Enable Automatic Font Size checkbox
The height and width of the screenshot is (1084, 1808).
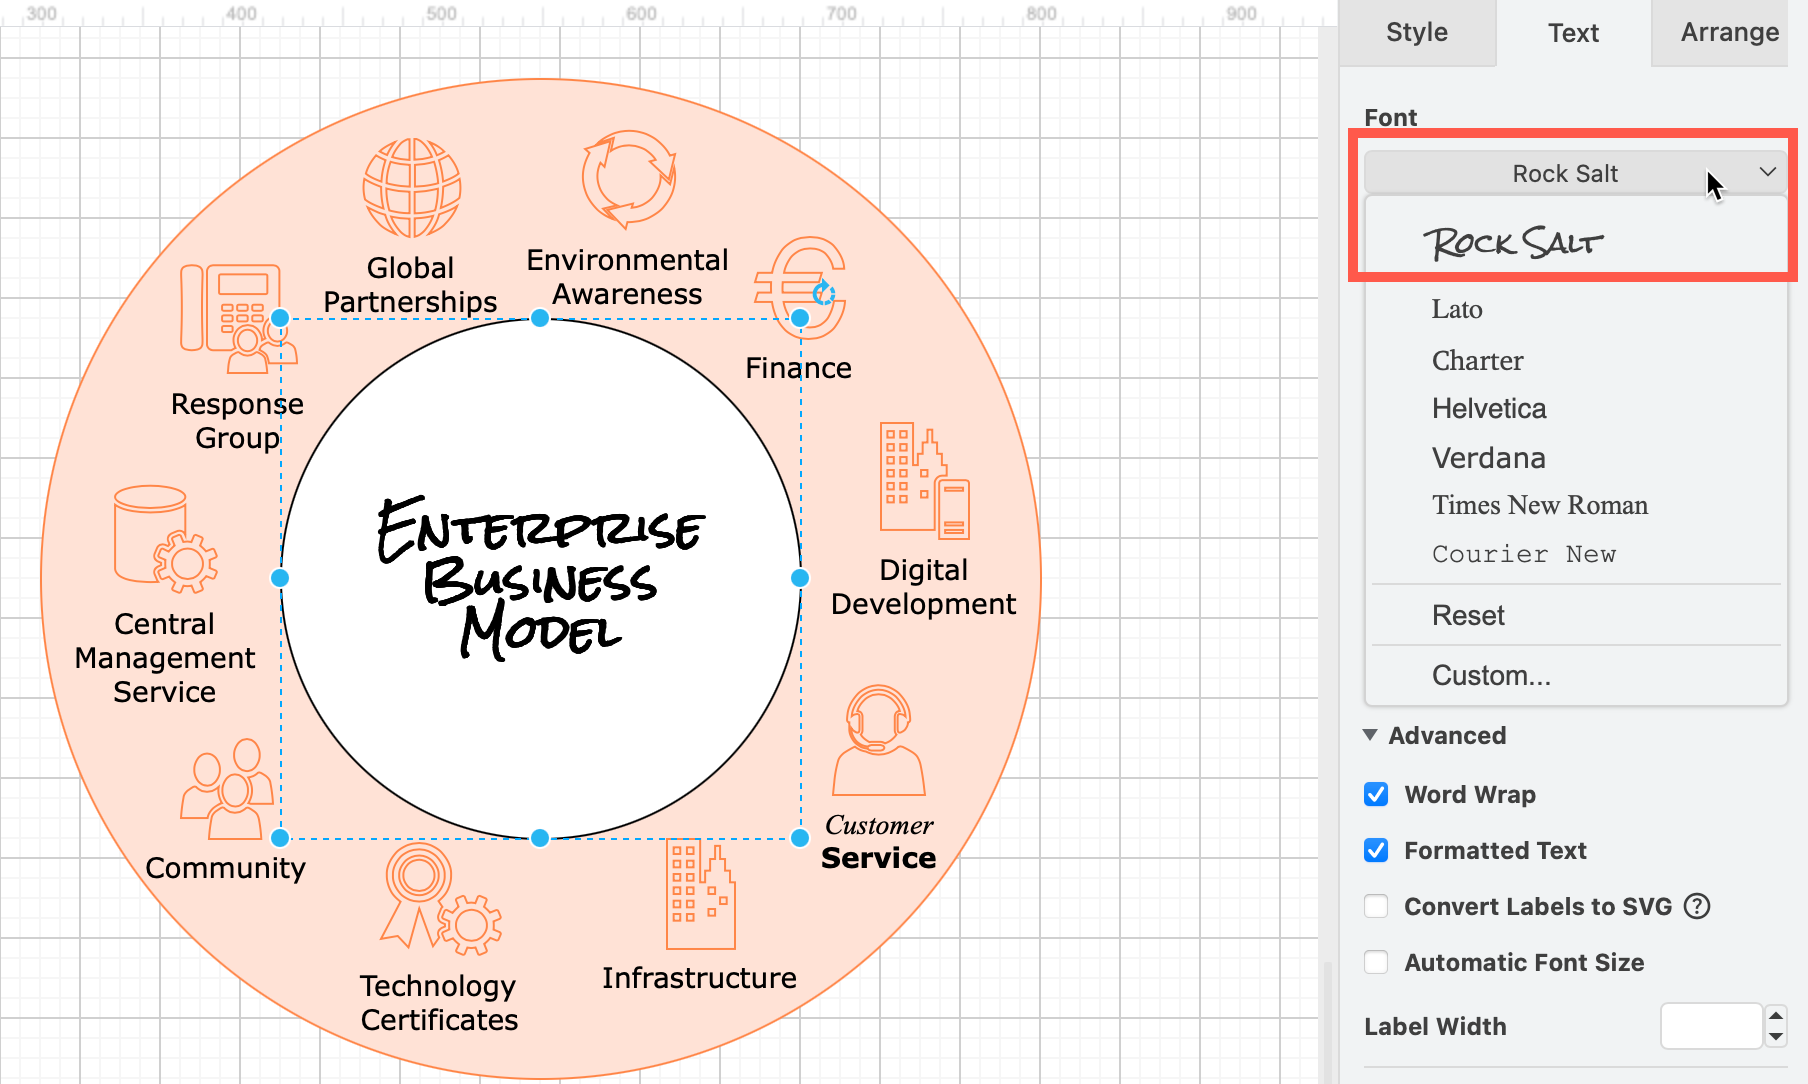(1376, 962)
